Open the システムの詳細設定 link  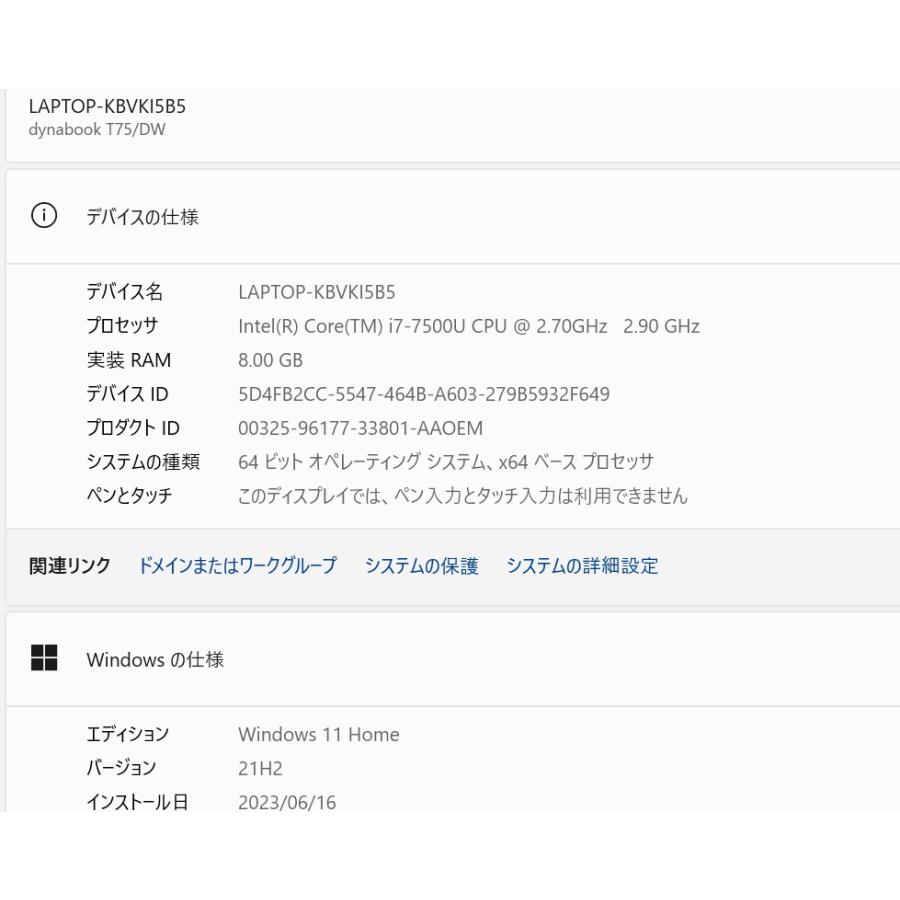coord(582,566)
